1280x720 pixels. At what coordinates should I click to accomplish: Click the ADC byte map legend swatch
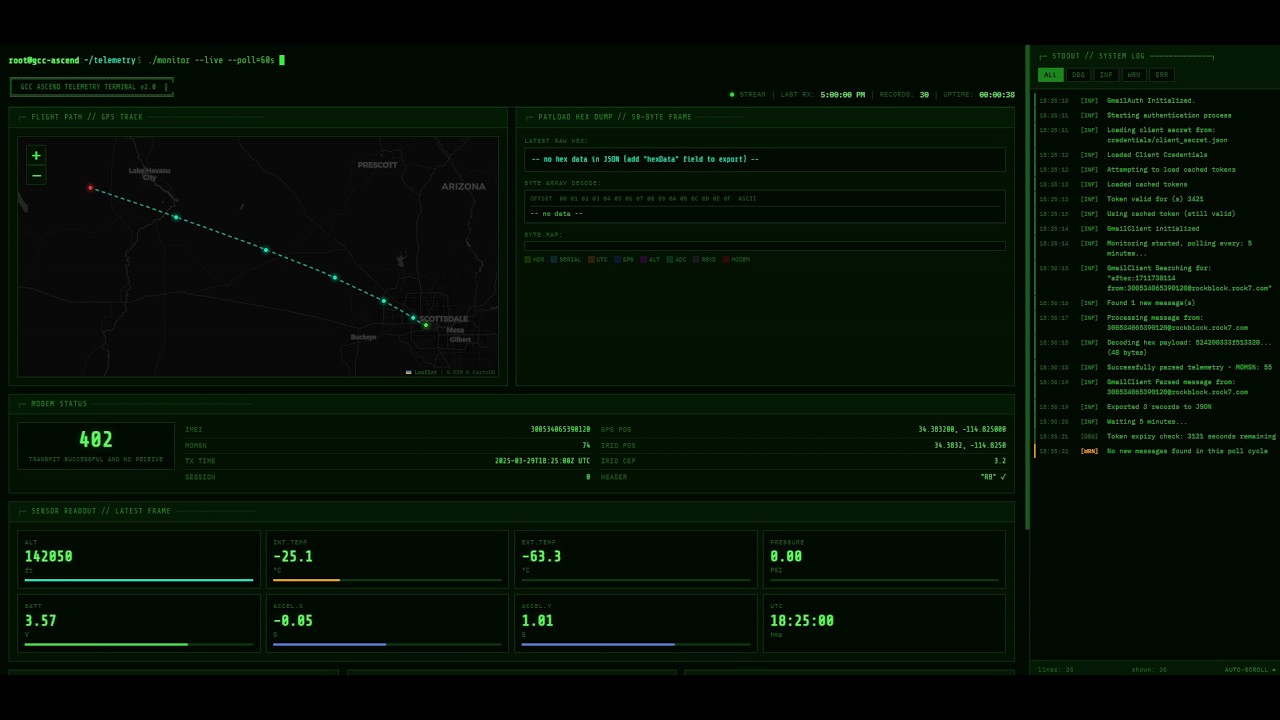[670, 260]
